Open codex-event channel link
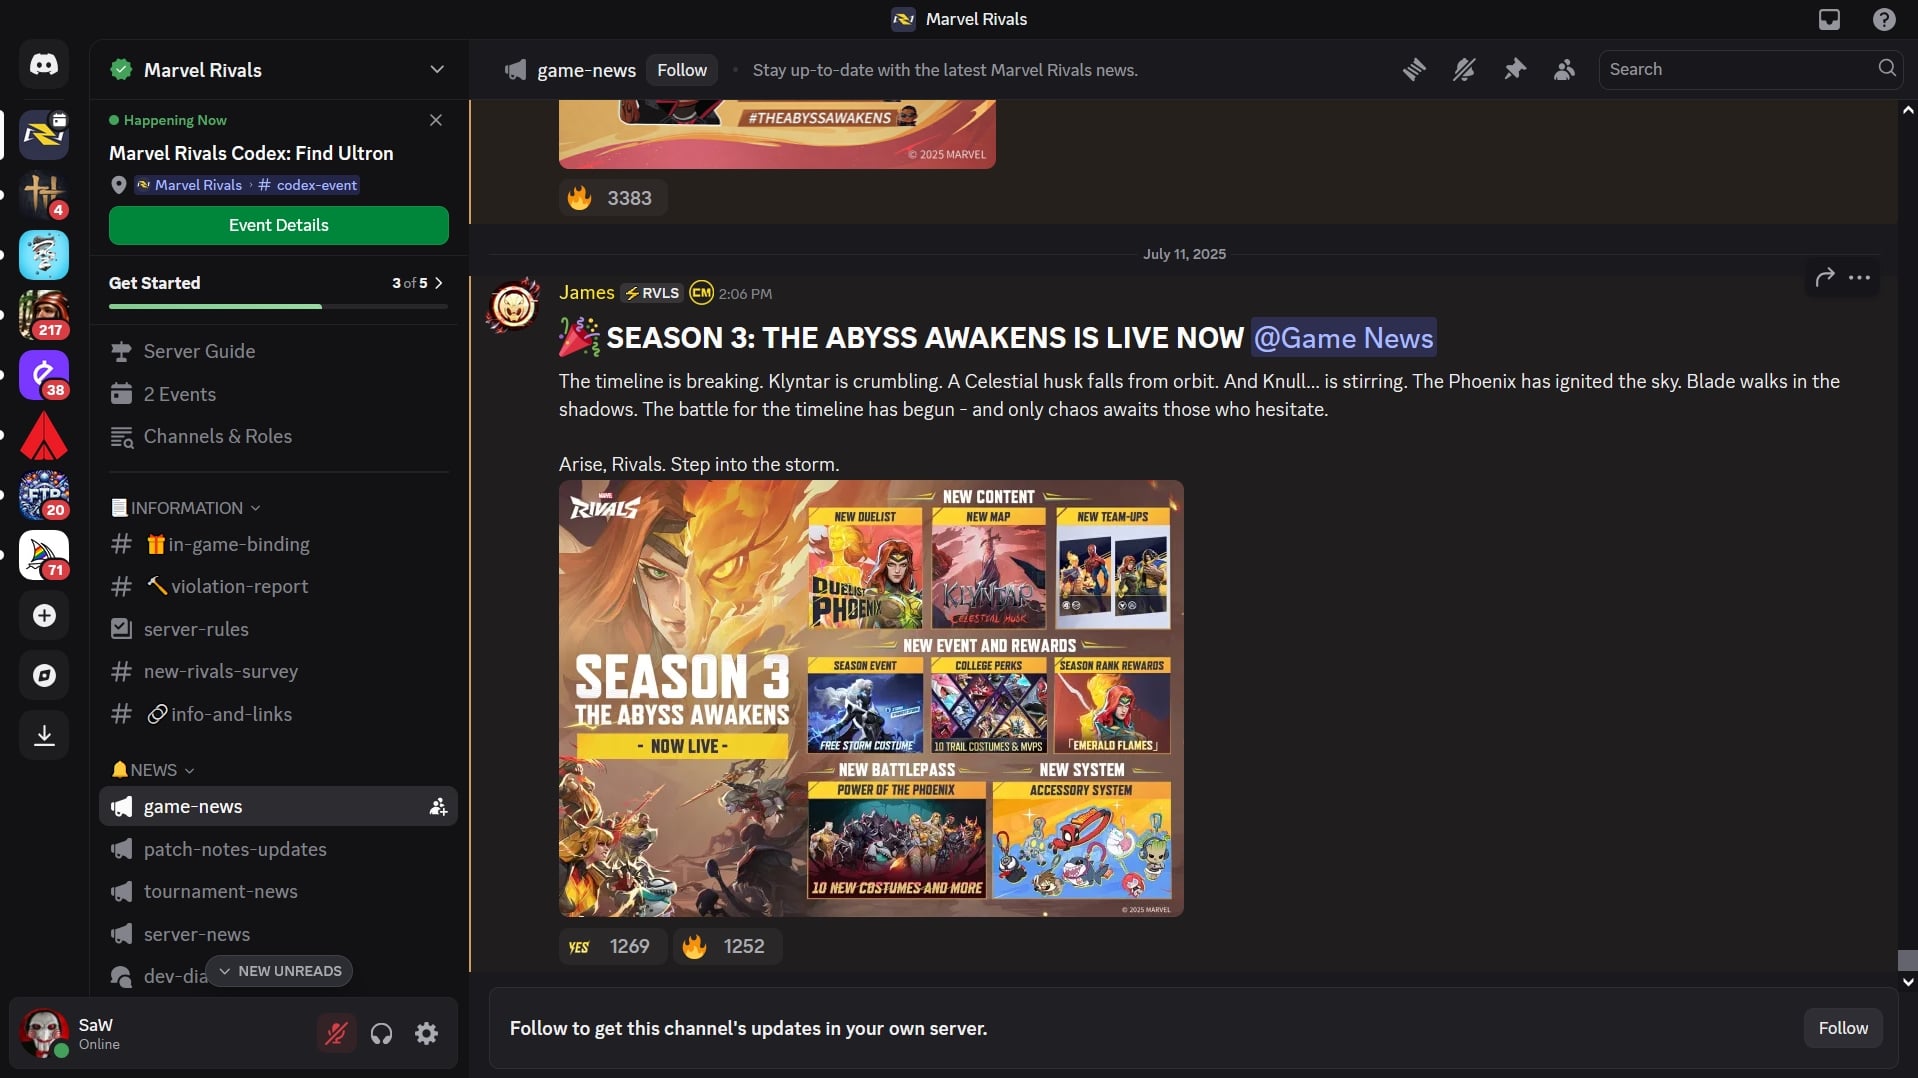Screen dimensions: 1918x1078 point(308,185)
